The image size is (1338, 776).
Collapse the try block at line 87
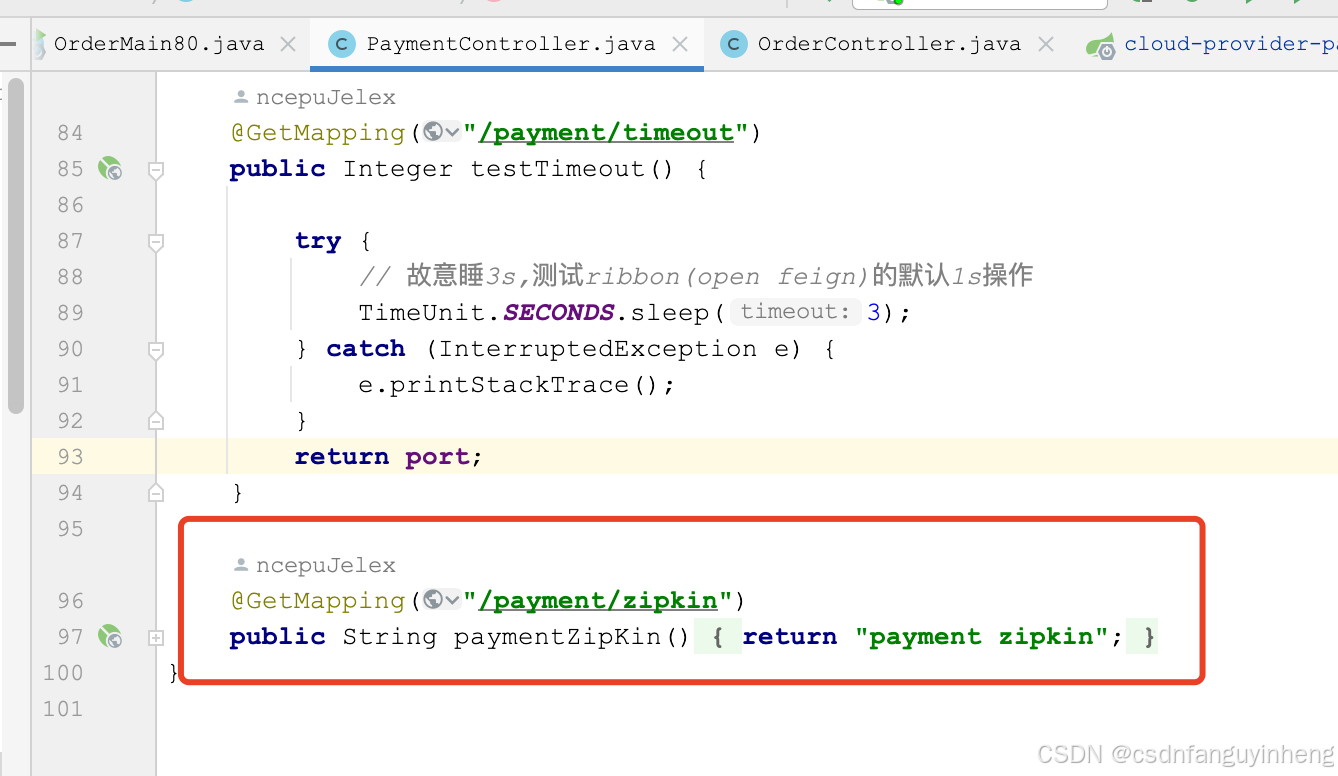(x=156, y=242)
